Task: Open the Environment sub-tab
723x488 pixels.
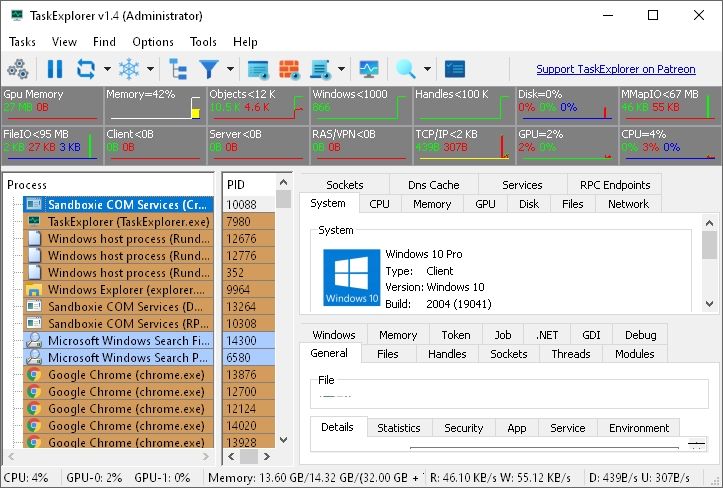Action: click(x=639, y=428)
